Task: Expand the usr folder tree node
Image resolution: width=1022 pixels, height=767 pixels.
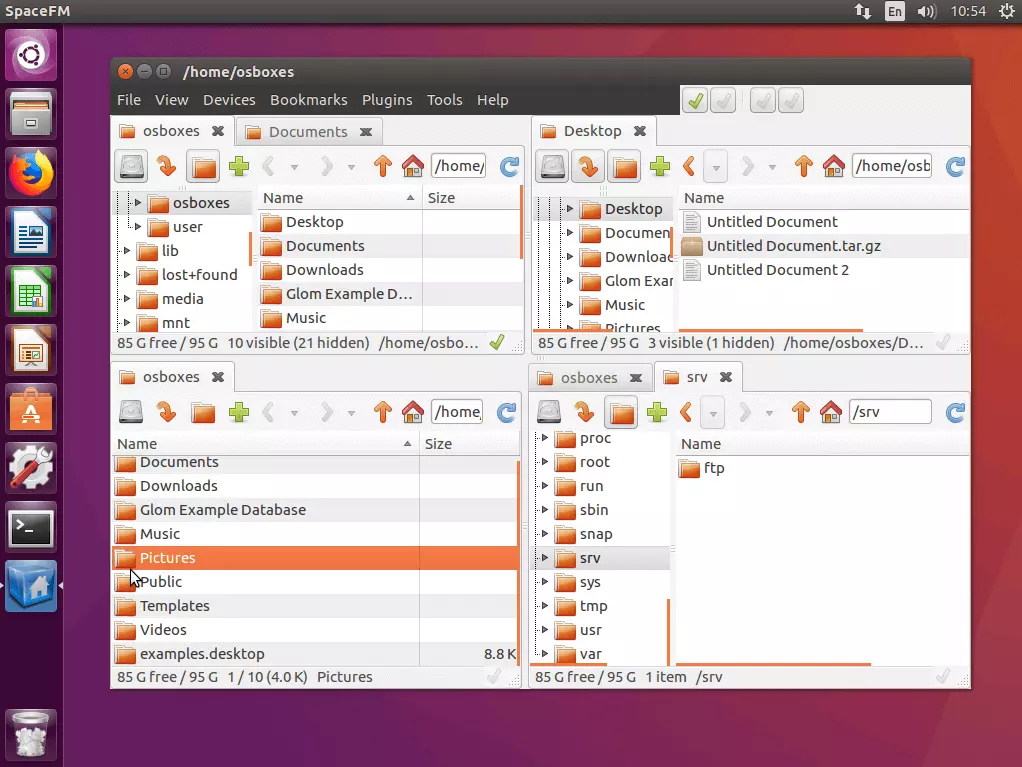Action: 544,630
